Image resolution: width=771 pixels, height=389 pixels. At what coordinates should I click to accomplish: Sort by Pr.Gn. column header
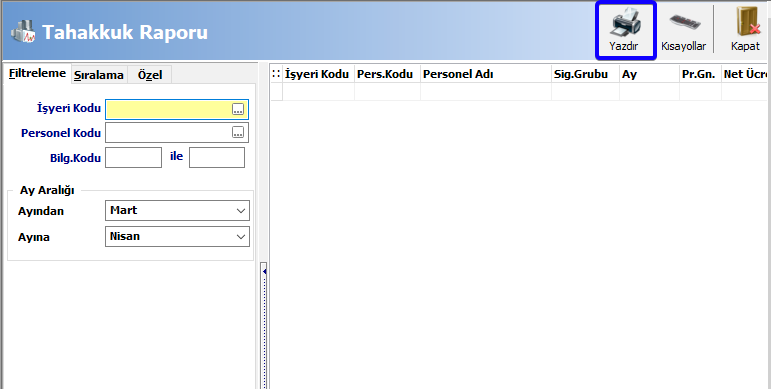(x=700, y=74)
